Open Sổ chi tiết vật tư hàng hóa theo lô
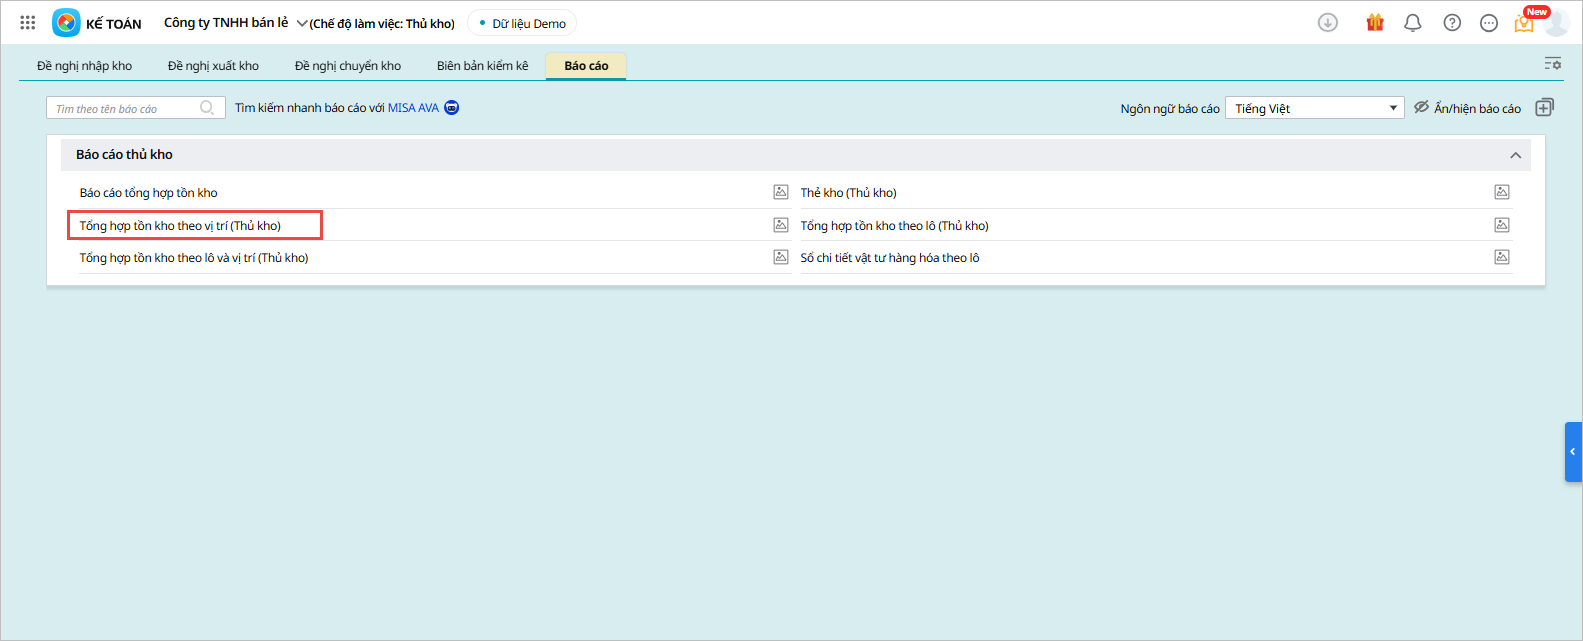This screenshot has height=641, width=1583. tap(889, 258)
